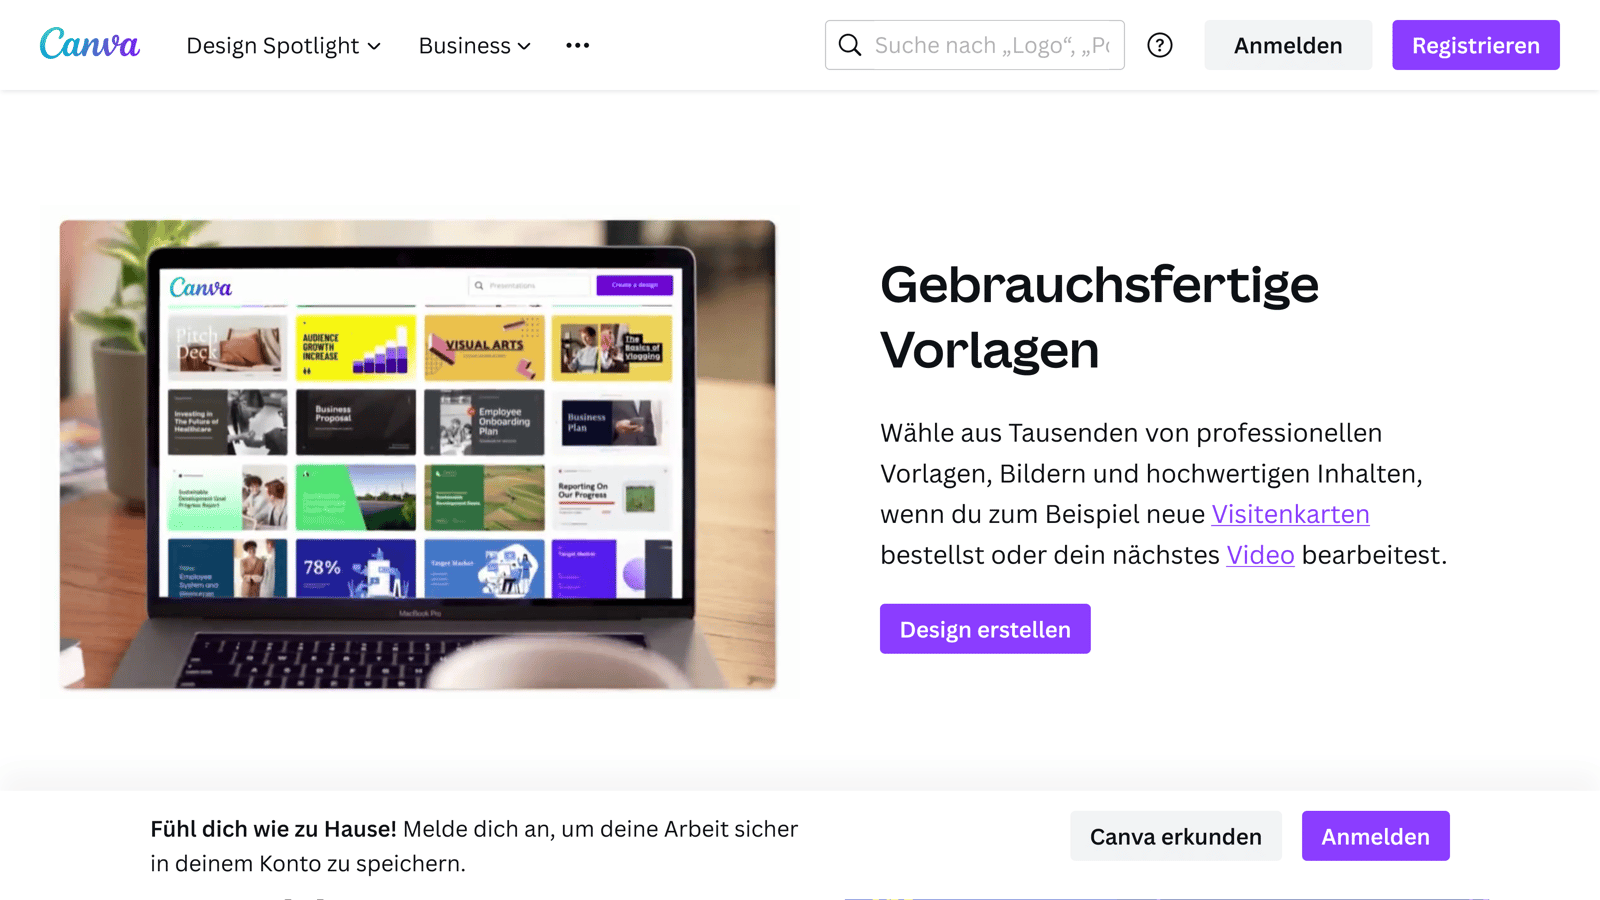1600x900 pixels.
Task: Click the Canva erkunden button
Action: [1176, 836]
